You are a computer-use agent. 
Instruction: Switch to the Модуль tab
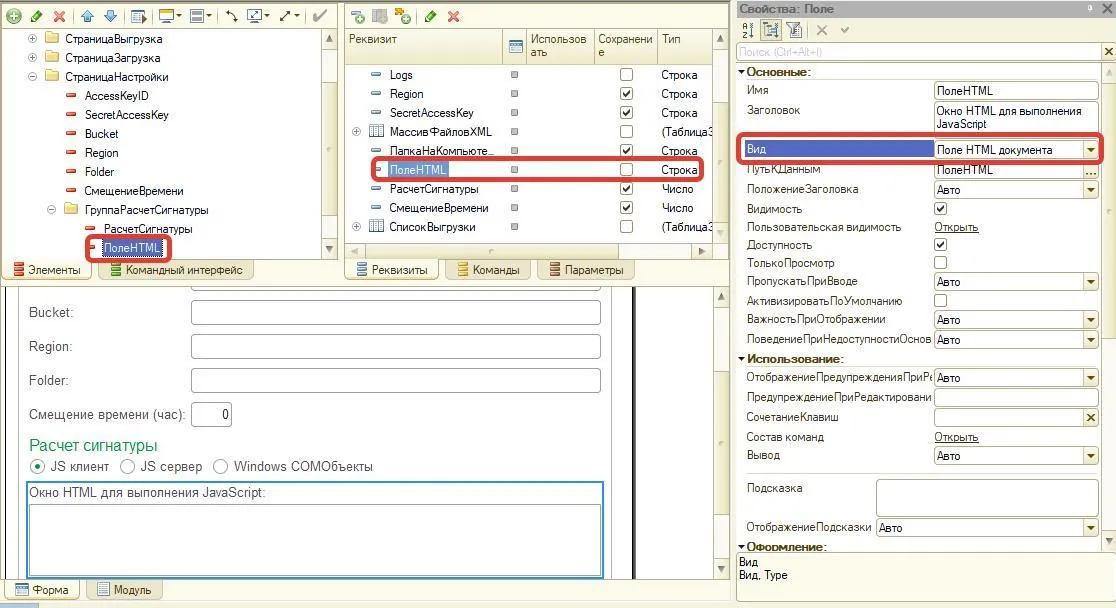coord(123,590)
